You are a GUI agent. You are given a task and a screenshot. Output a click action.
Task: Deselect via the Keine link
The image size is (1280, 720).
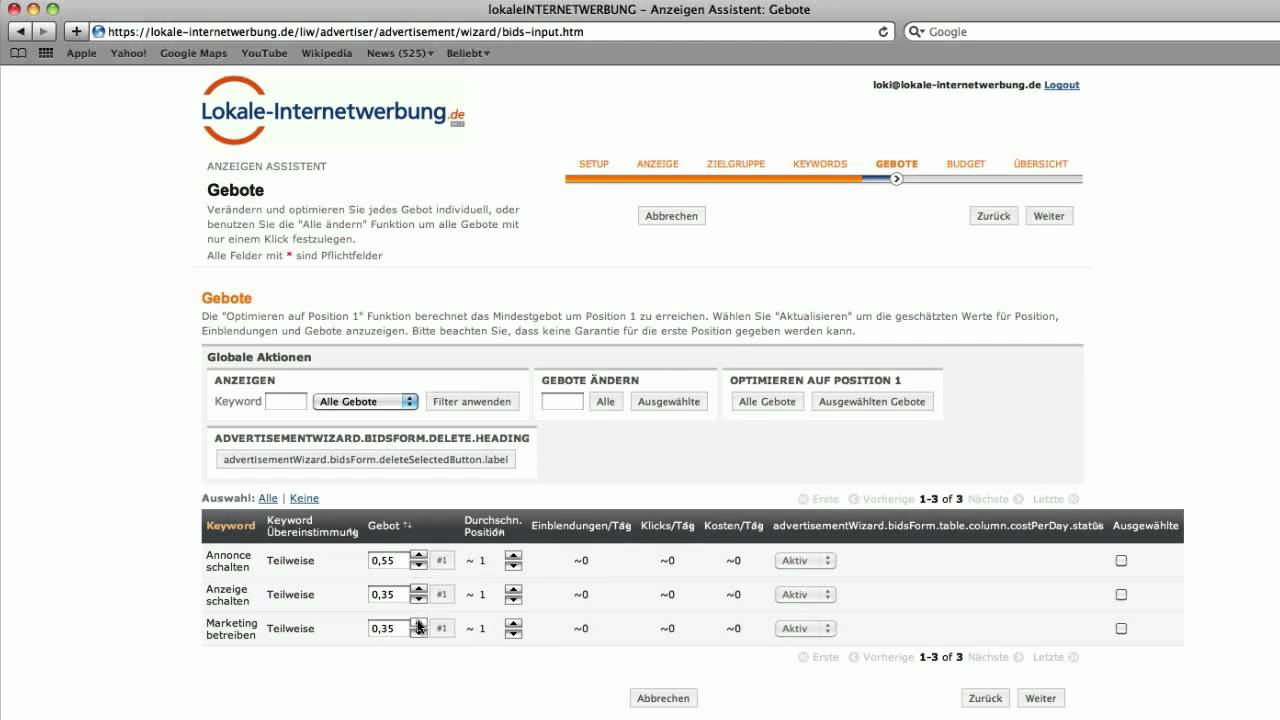point(304,498)
